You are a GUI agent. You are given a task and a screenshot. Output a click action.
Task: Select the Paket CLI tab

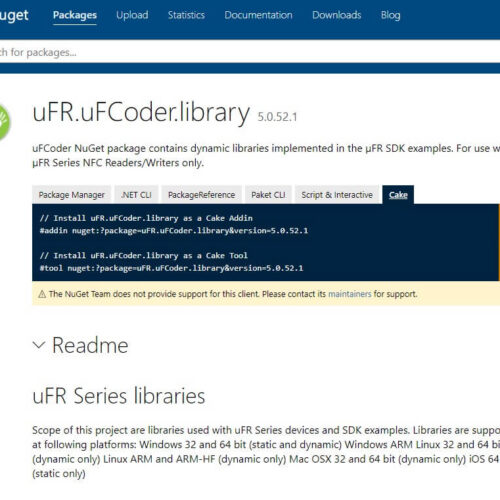click(268, 195)
